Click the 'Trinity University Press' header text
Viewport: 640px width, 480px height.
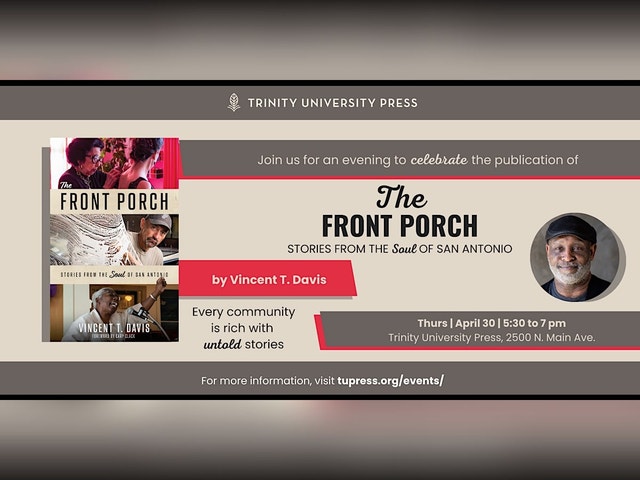point(333,102)
